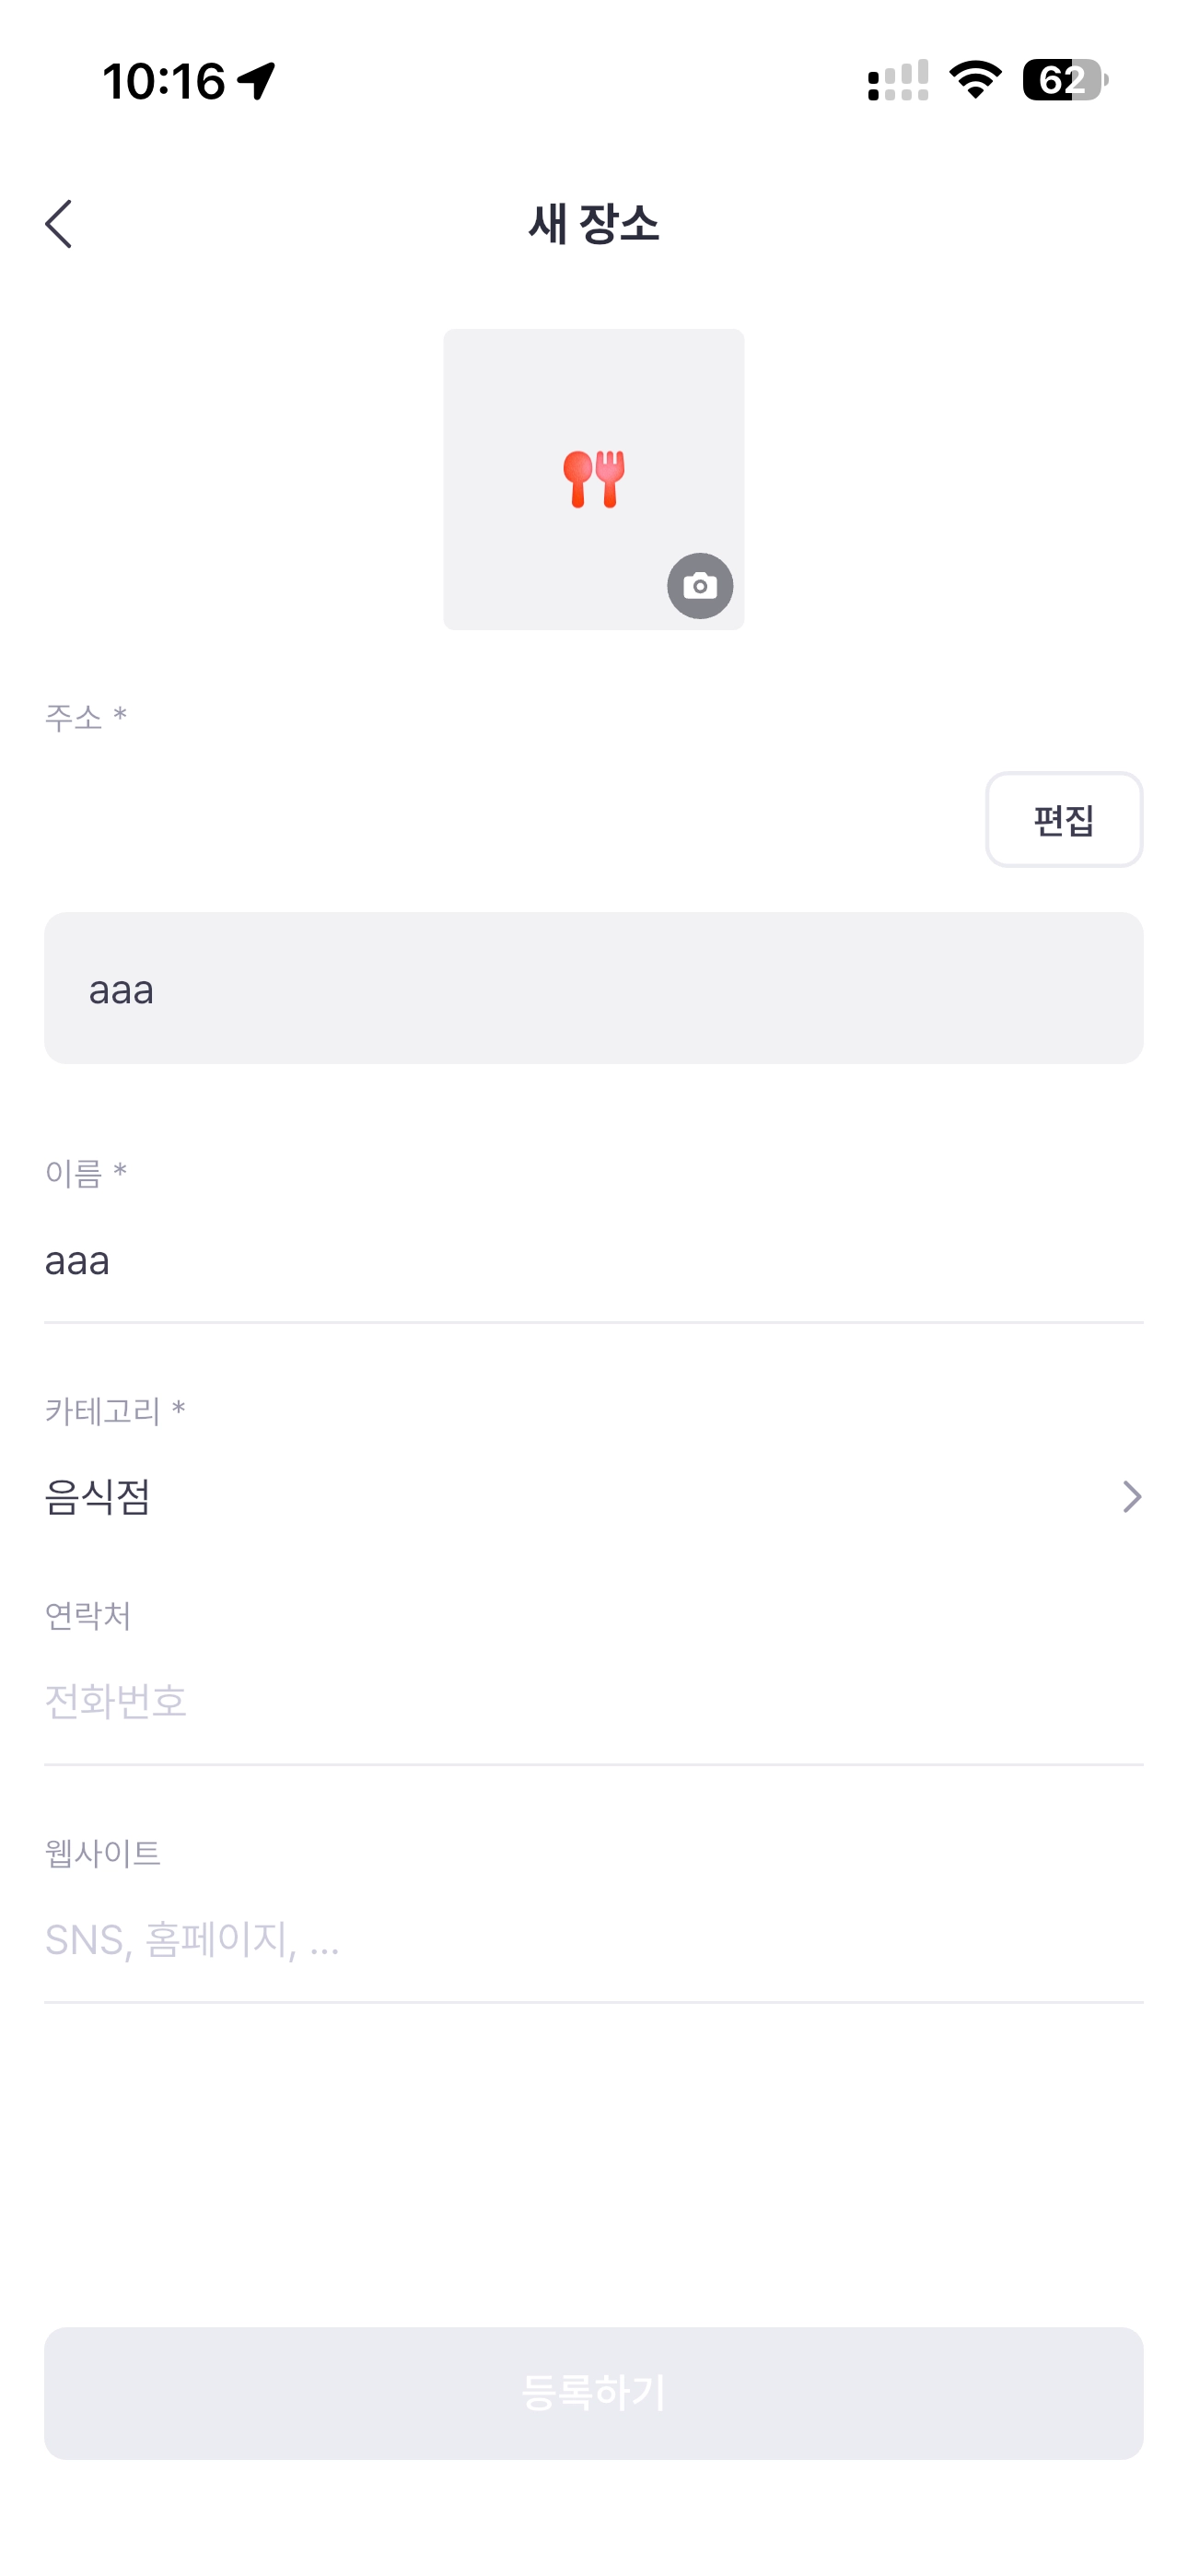Tap the fork and spoon icon
Image resolution: width=1188 pixels, height=2576 pixels.
(594, 479)
